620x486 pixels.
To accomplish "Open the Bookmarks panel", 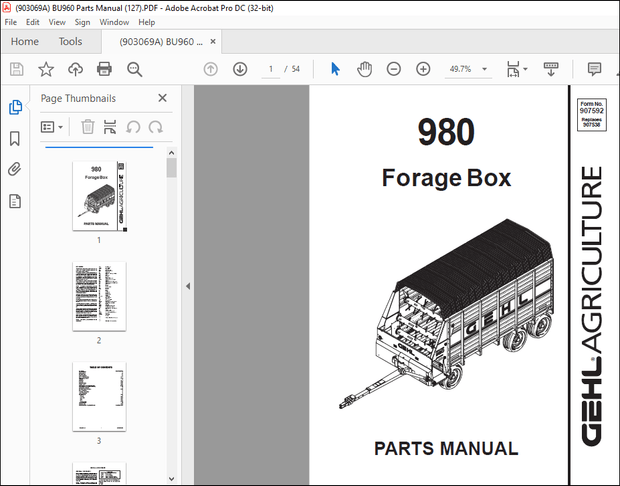I will click(x=15, y=138).
